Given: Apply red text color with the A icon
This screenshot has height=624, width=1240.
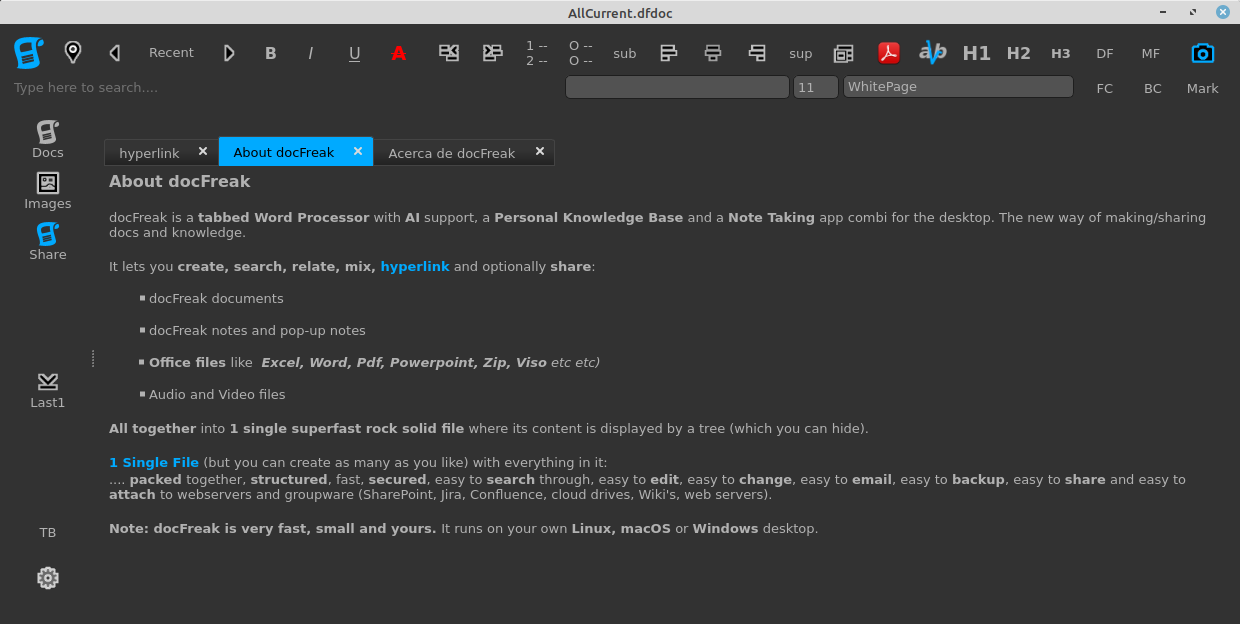Looking at the screenshot, I should [x=398, y=53].
